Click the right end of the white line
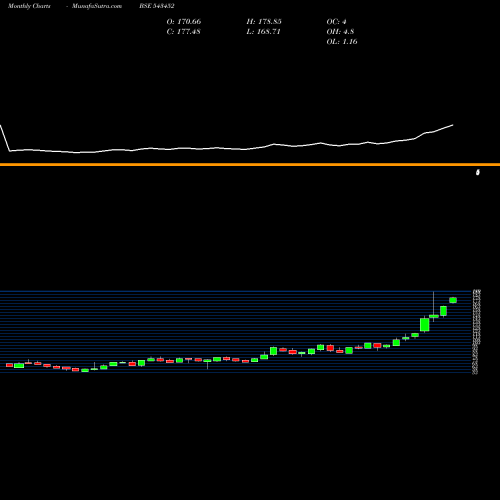This screenshot has width=500, height=500. point(453,125)
